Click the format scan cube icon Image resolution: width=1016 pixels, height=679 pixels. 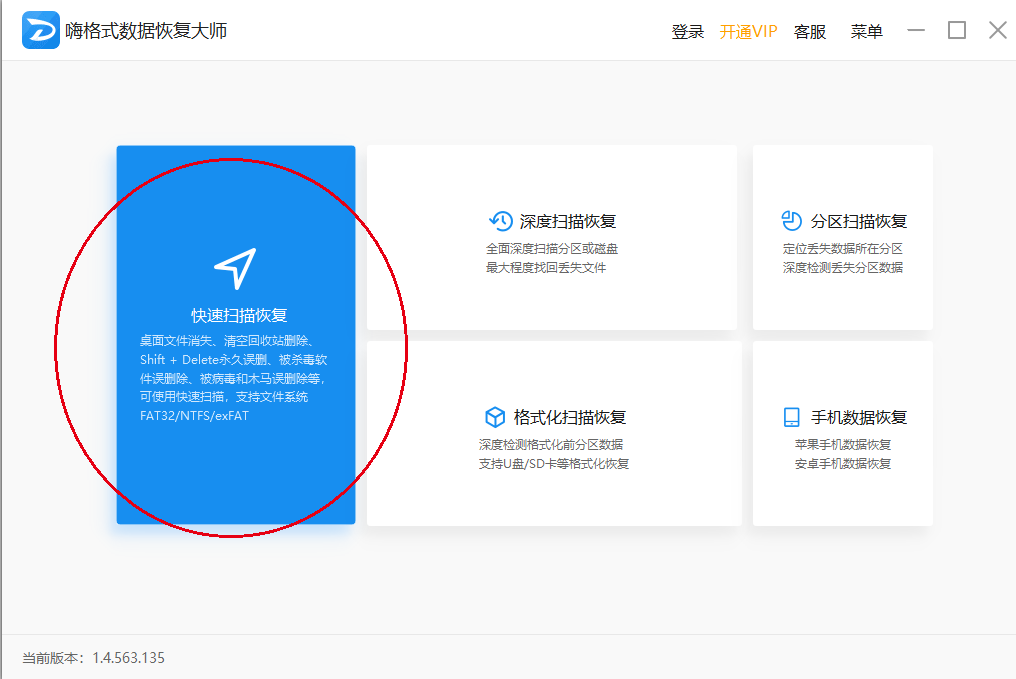[x=495, y=417]
